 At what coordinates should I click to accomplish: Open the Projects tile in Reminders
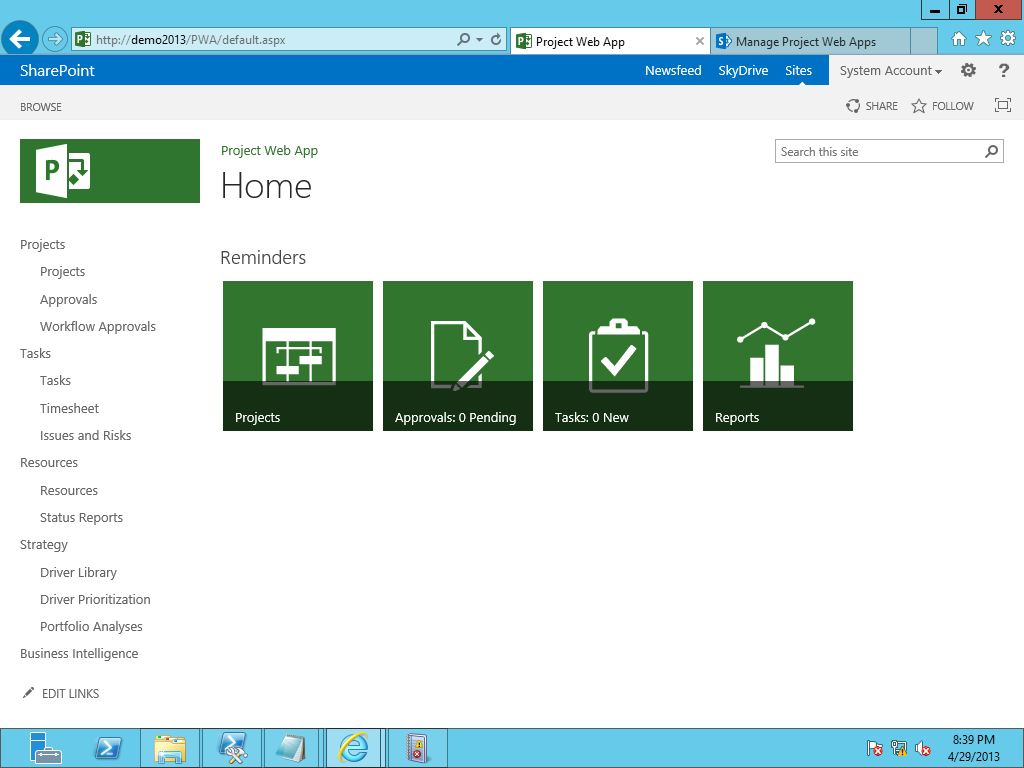[x=298, y=356]
